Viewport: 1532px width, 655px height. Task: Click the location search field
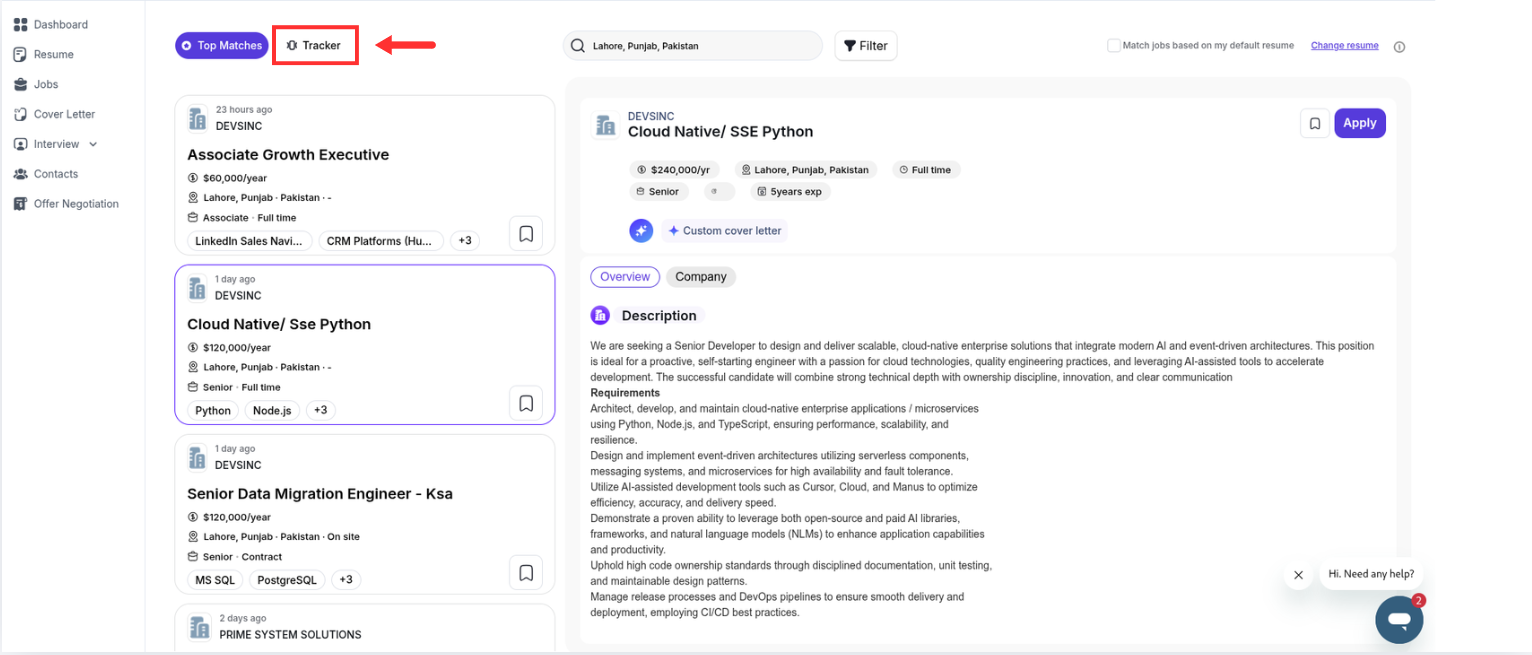point(693,46)
